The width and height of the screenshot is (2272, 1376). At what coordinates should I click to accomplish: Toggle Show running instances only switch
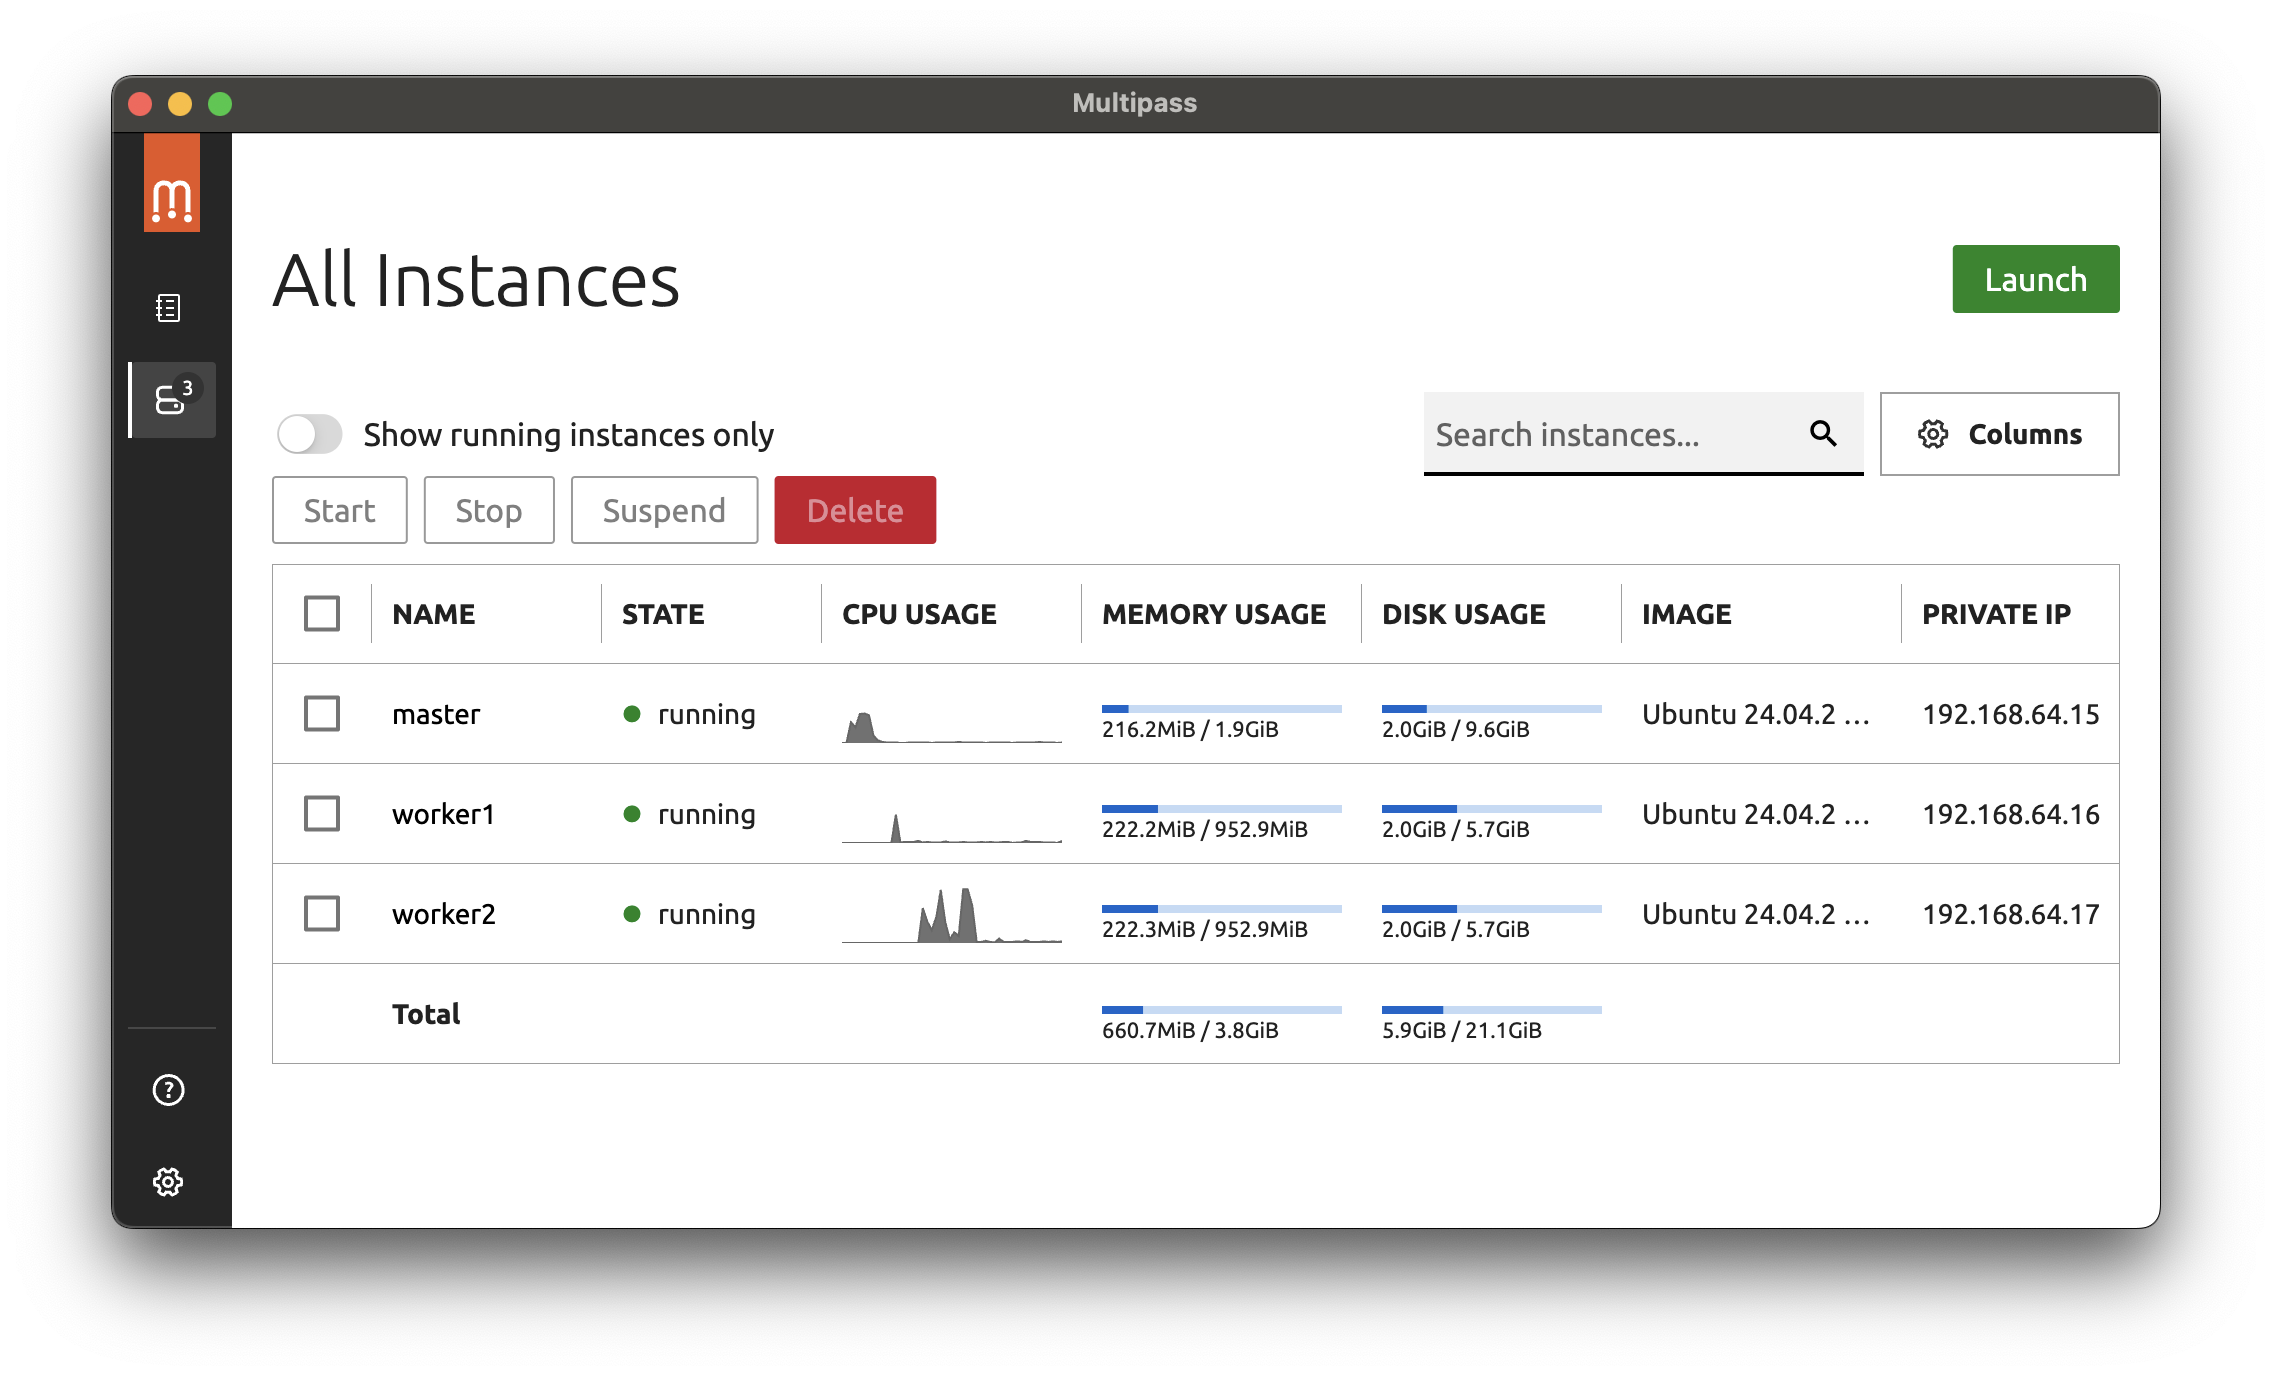310,434
